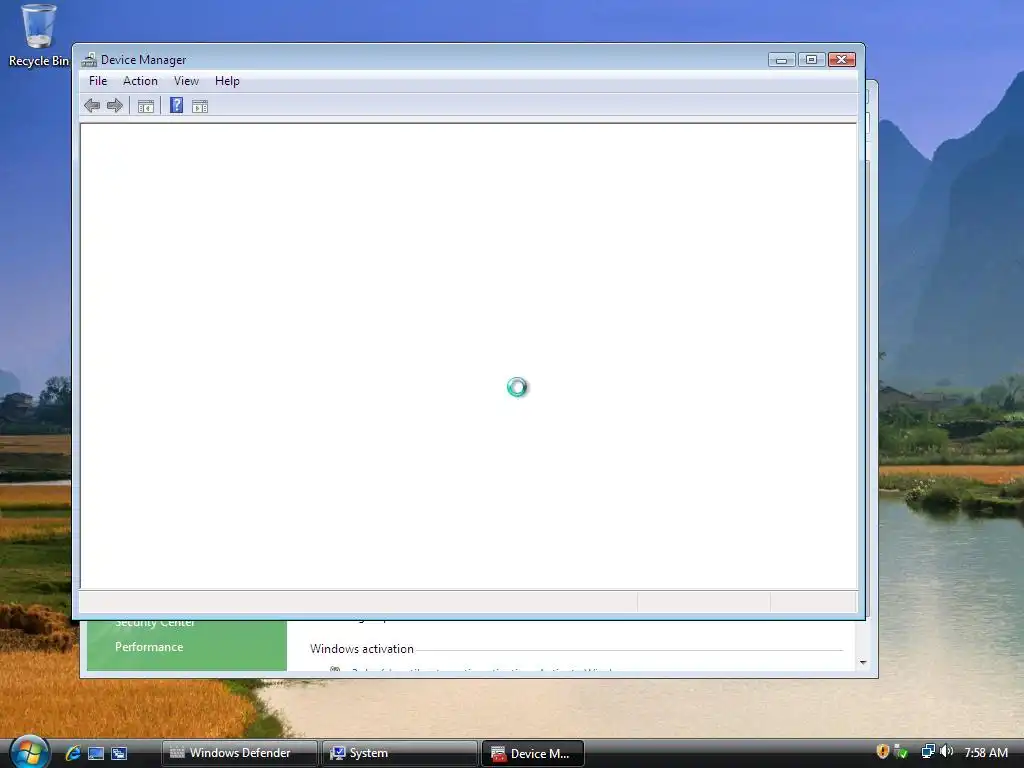Open the Windows Start orb
This screenshot has height=768, width=1024.
[x=29, y=752]
